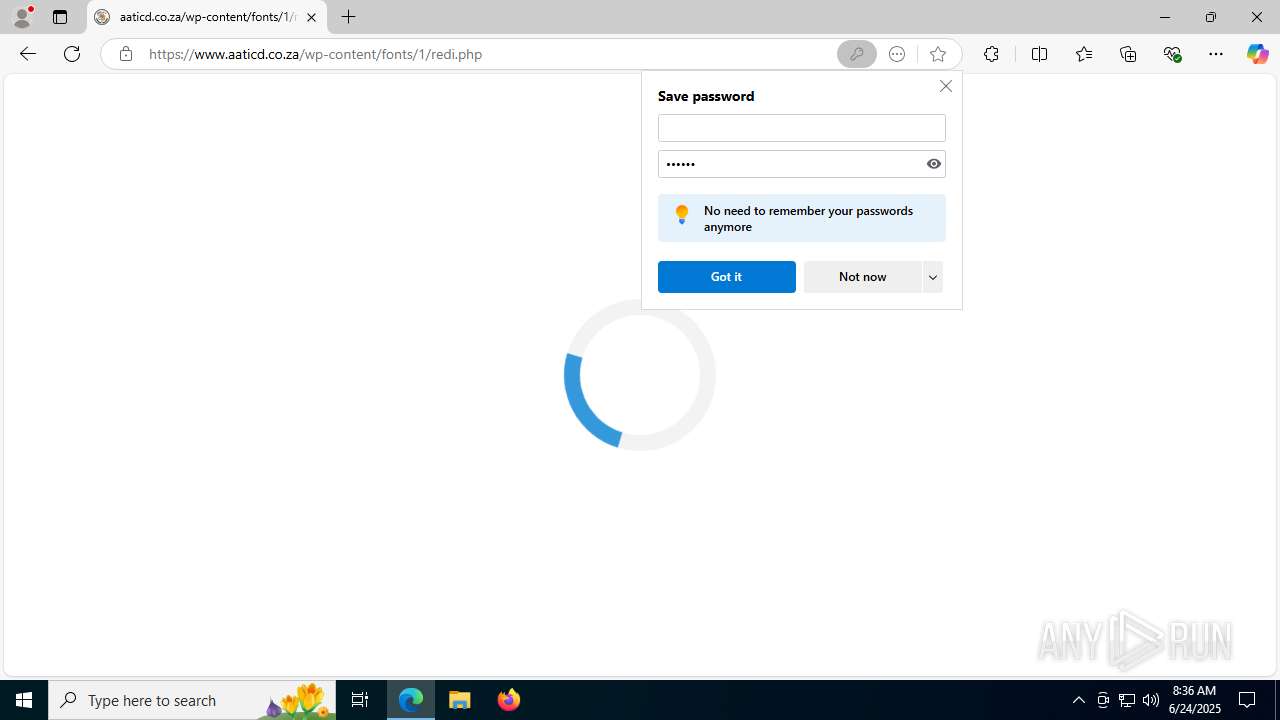
Task: Click the address bar URL
Action: coord(316,54)
